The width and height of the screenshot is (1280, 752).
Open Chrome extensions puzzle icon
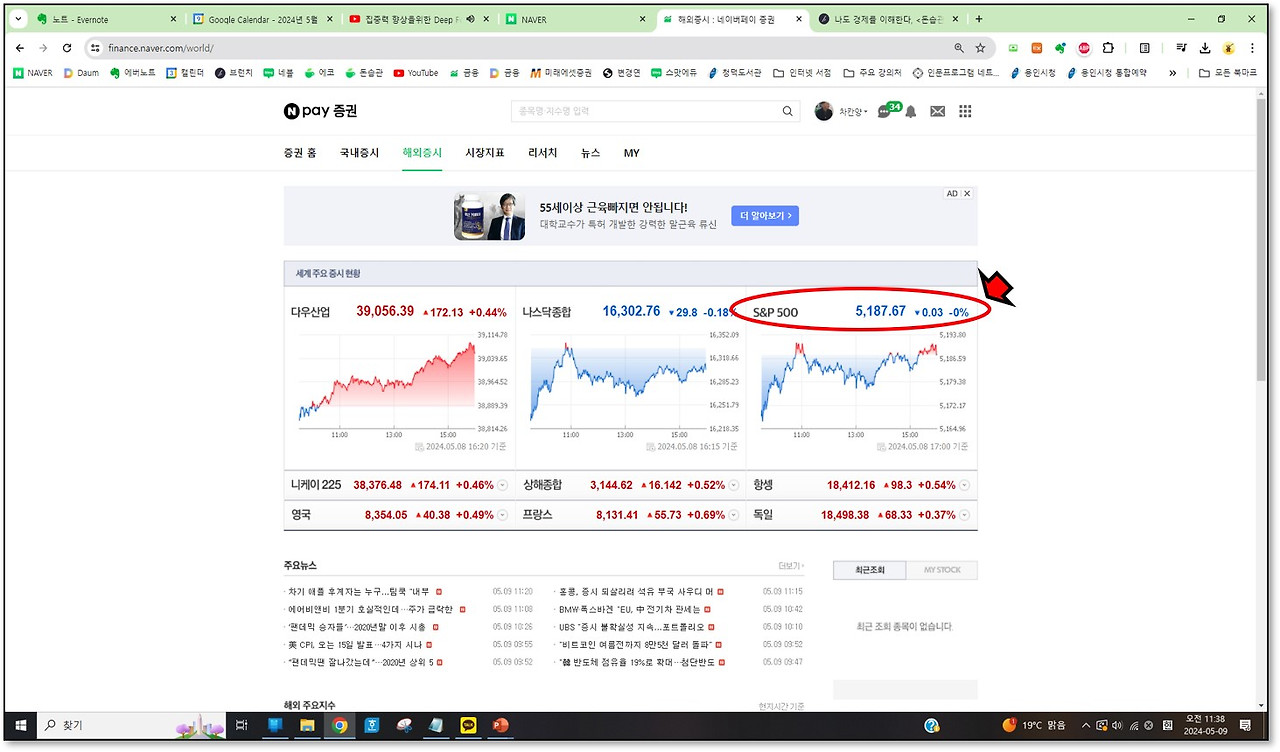tap(1108, 48)
